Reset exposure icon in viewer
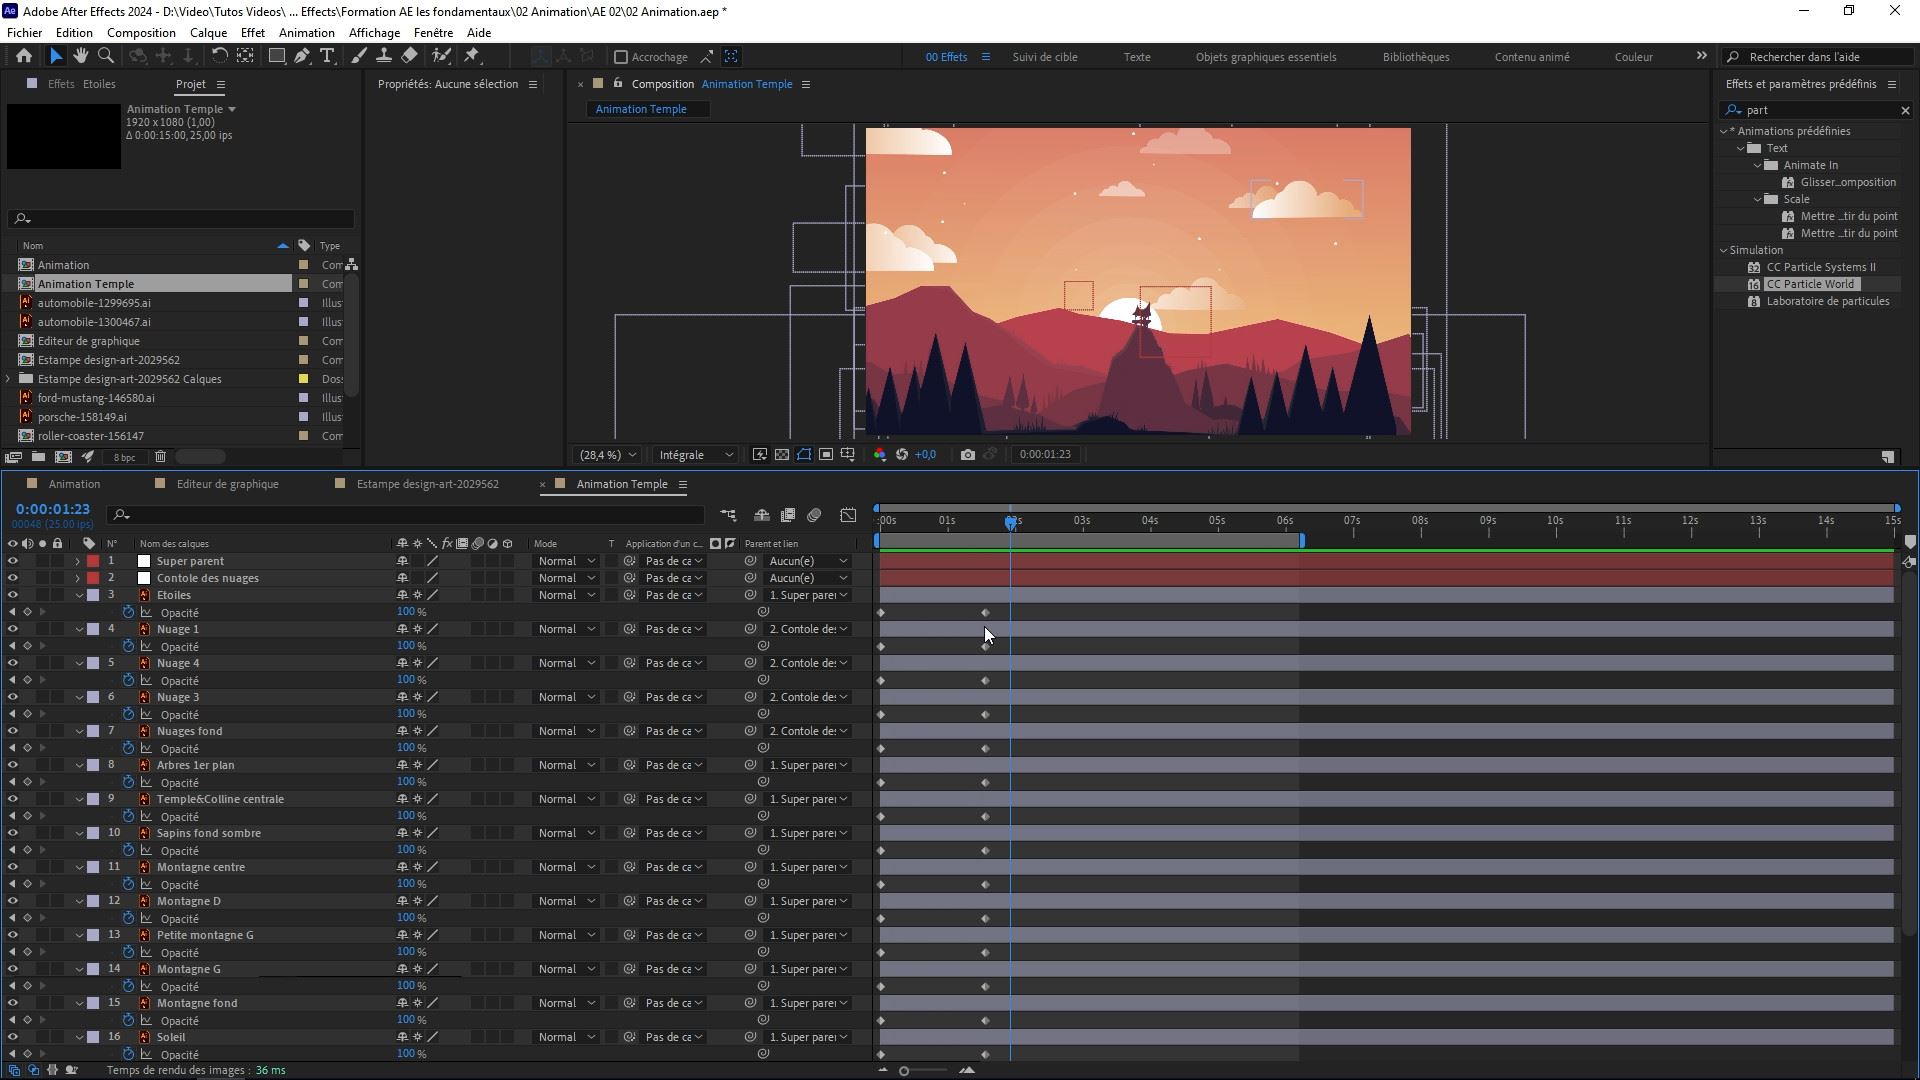Screen dimensions: 1920x1080 point(902,454)
